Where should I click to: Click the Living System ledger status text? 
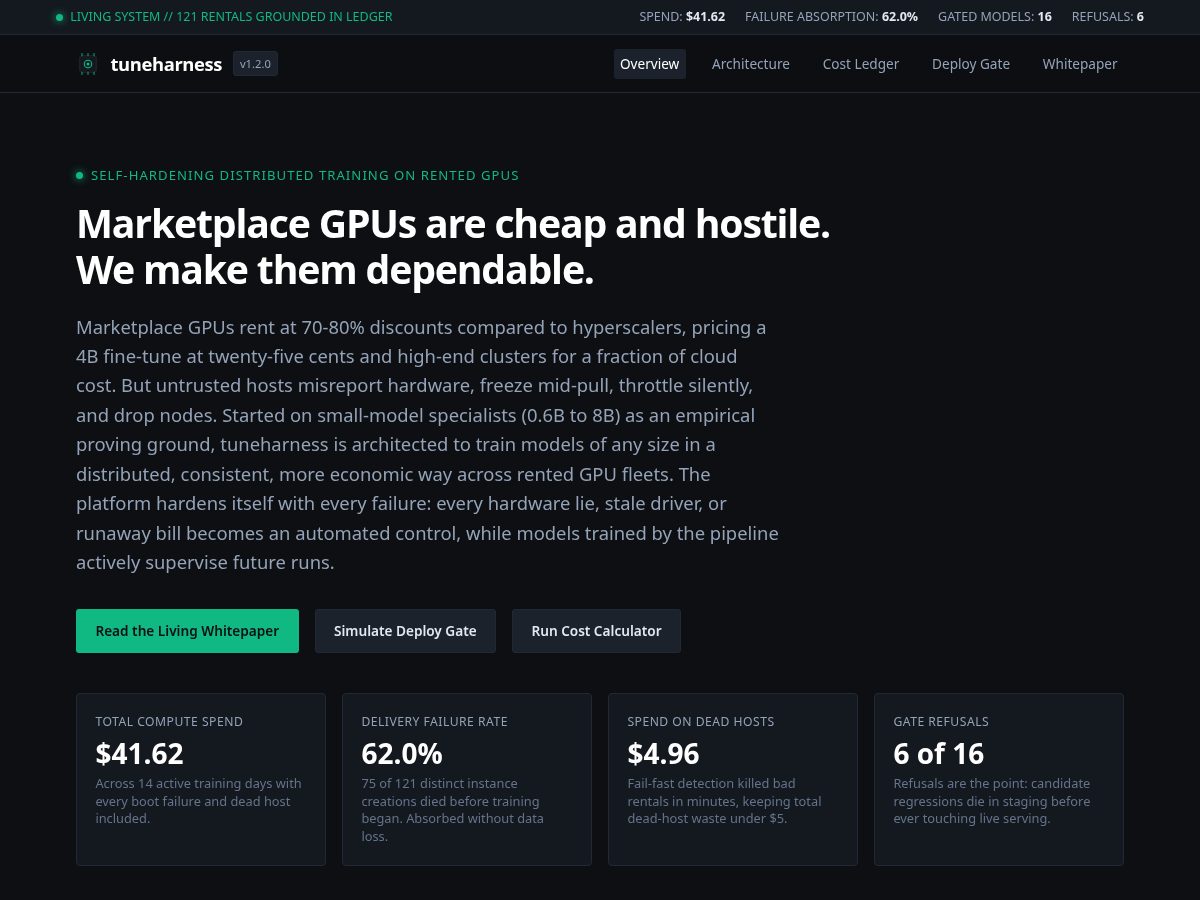(x=231, y=17)
